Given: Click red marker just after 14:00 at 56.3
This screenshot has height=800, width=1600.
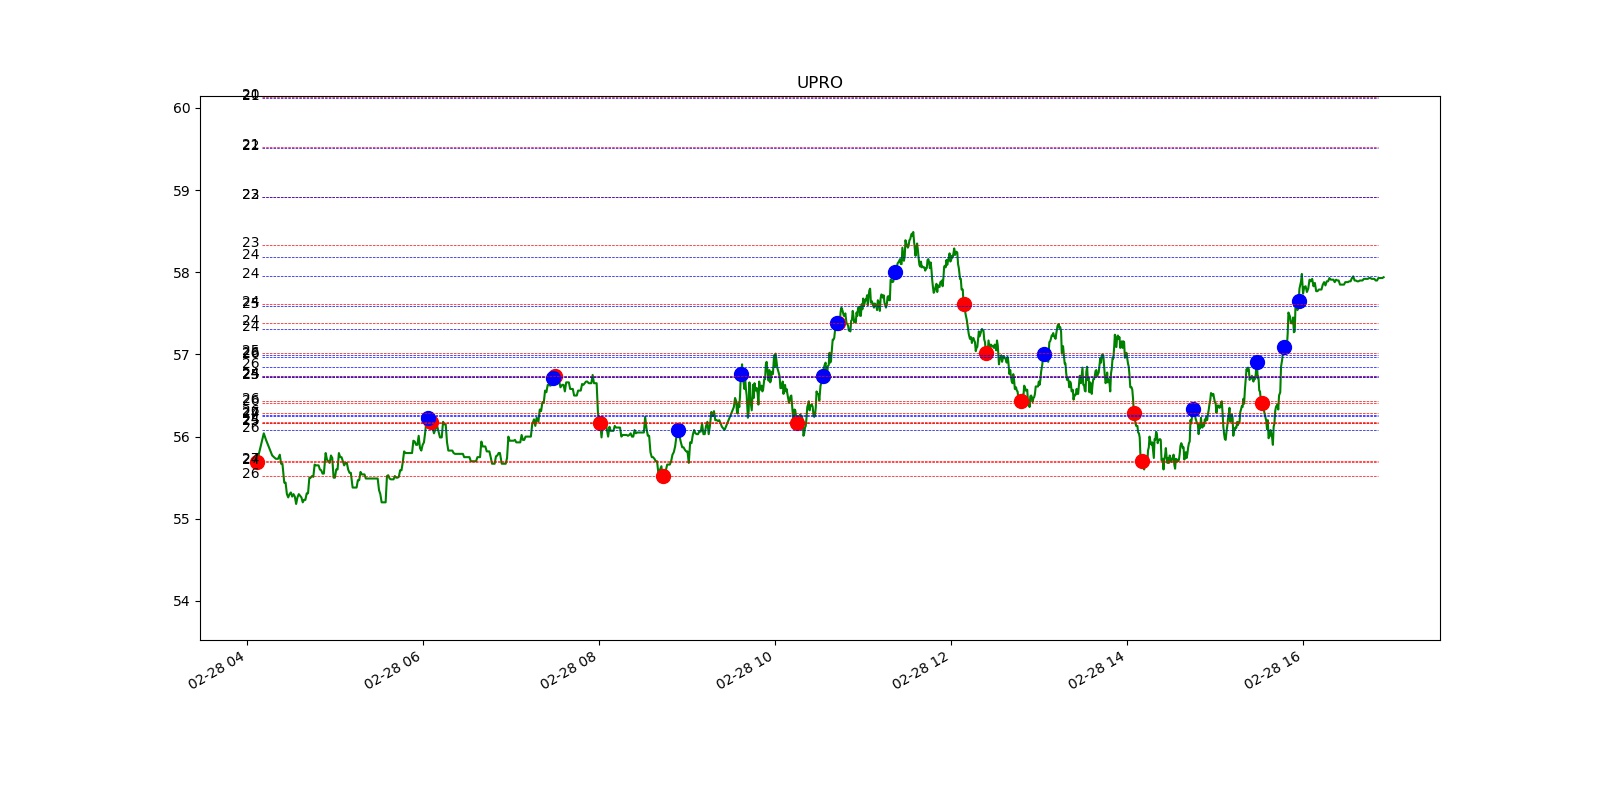Looking at the screenshot, I should pos(1134,413).
